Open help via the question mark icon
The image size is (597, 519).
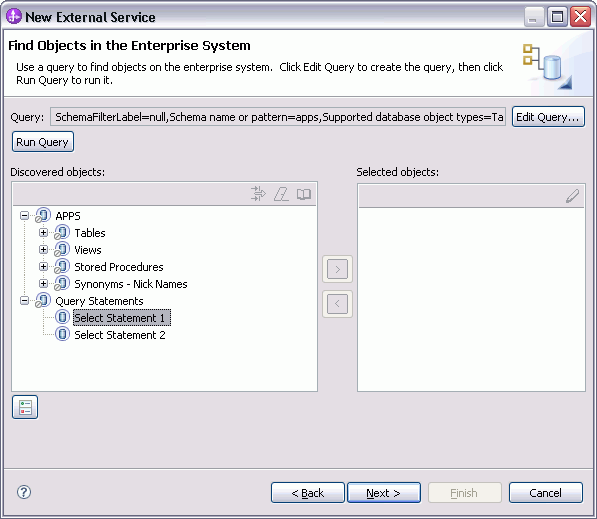pos(24,492)
